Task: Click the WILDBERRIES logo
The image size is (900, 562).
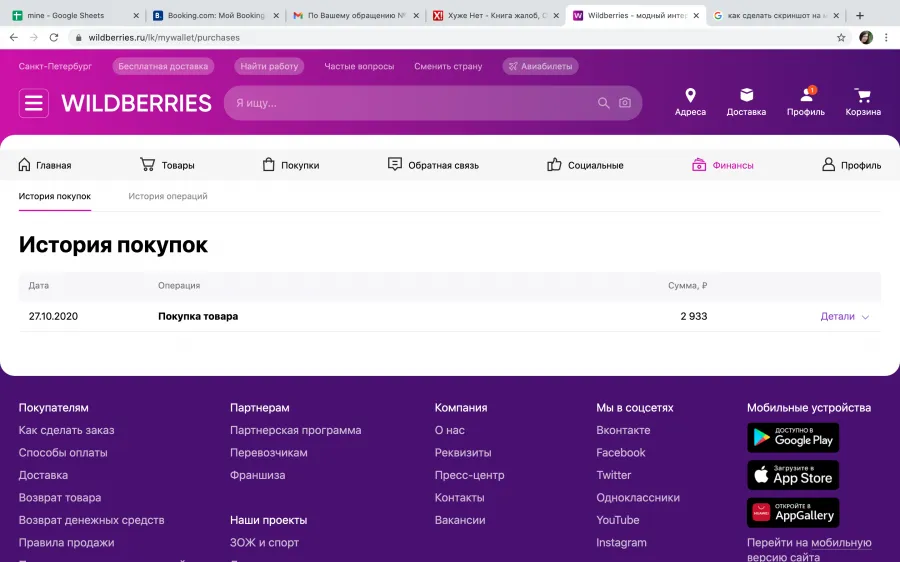Action: [x=137, y=103]
